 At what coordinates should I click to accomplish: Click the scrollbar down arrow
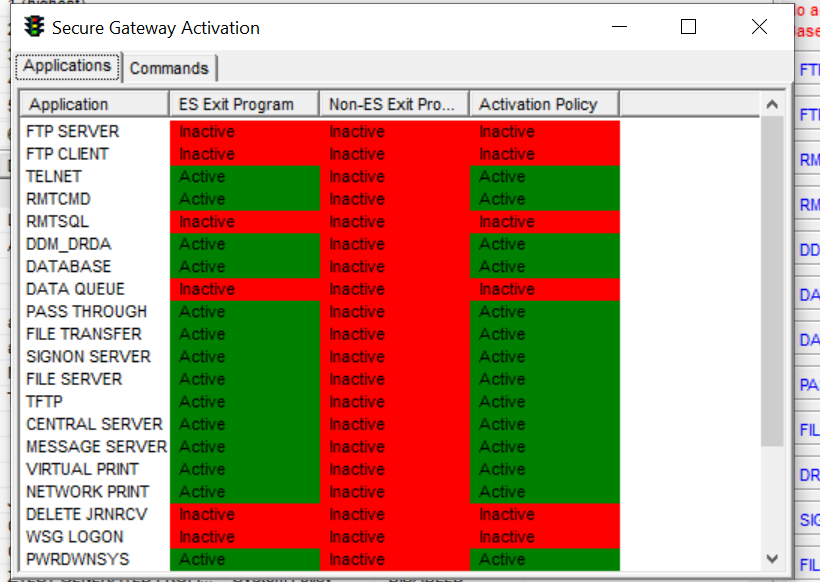(x=772, y=558)
